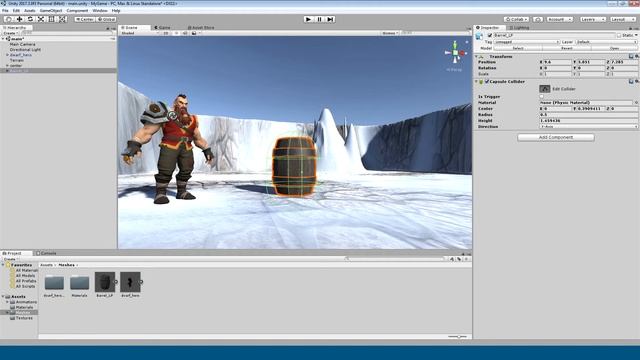The width and height of the screenshot is (640, 360).
Task: Click the model Open button
Action: [x=614, y=48]
